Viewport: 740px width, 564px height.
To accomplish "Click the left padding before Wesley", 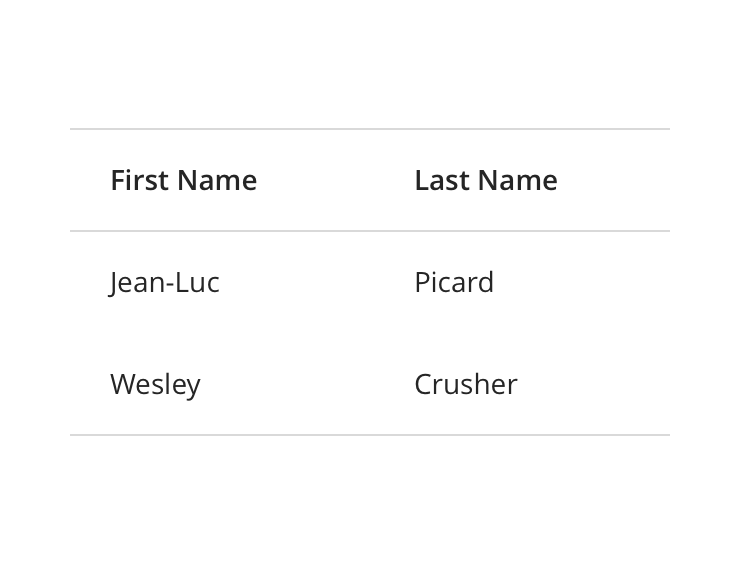I will (90, 384).
